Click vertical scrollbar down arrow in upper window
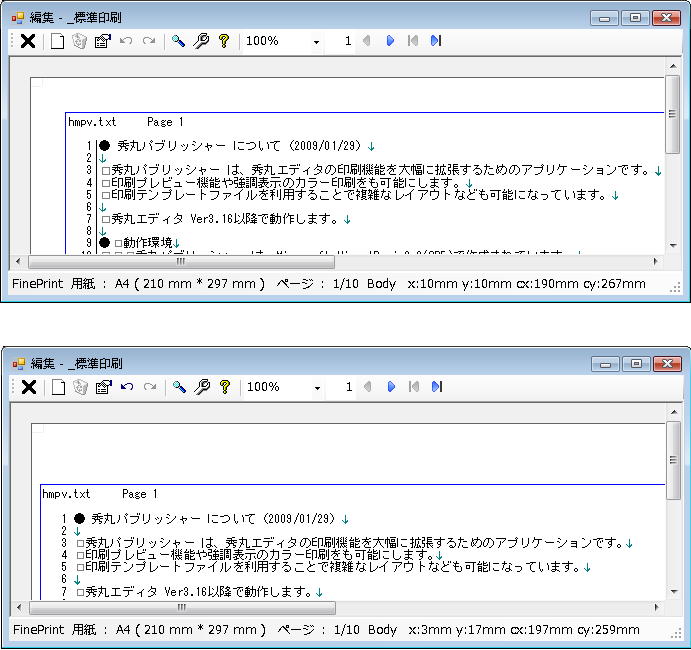The height and width of the screenshot is (650, 691). point(674,247)
